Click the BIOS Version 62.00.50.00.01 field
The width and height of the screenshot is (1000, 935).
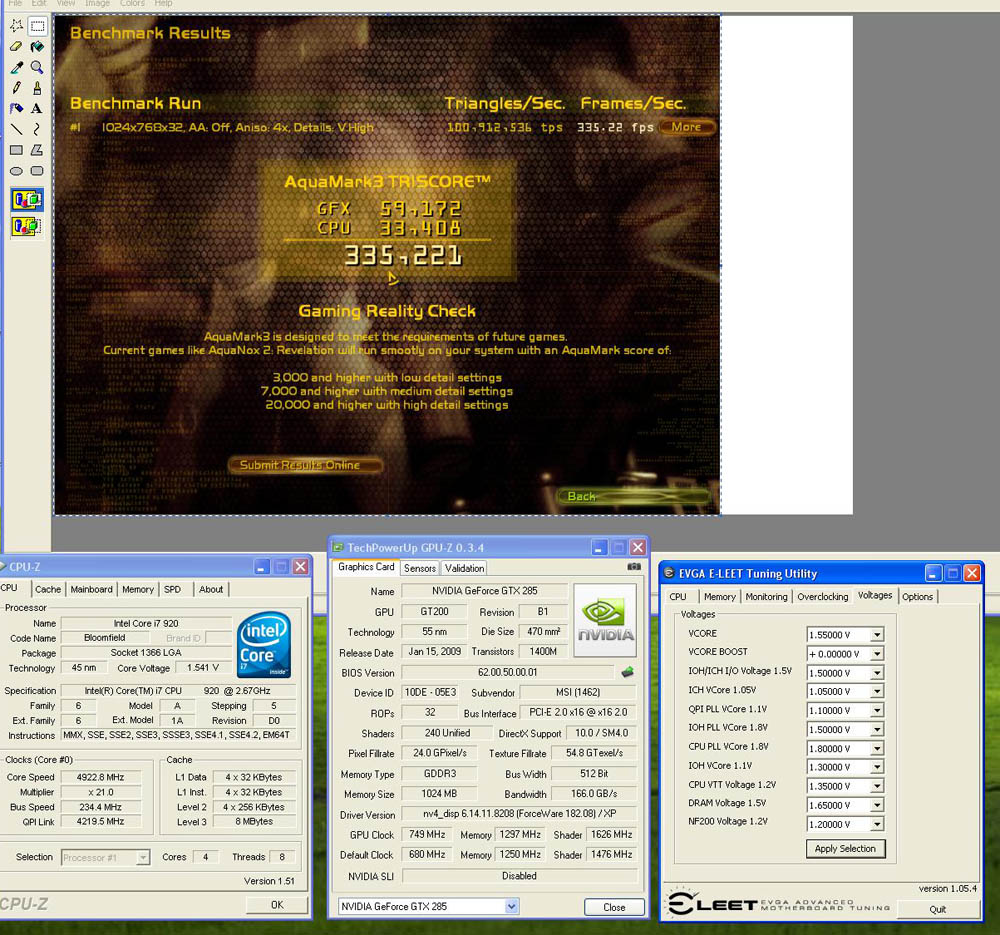(x=508, y=672)
